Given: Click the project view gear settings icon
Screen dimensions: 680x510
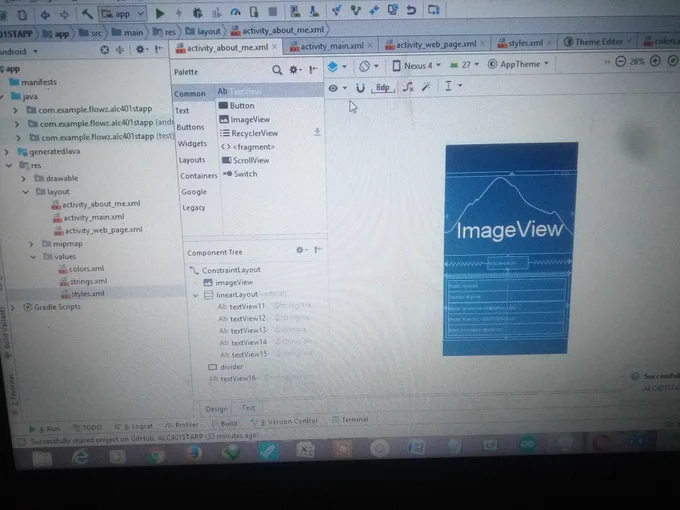Looking at the screenshot, I should (x=140, y=49).
